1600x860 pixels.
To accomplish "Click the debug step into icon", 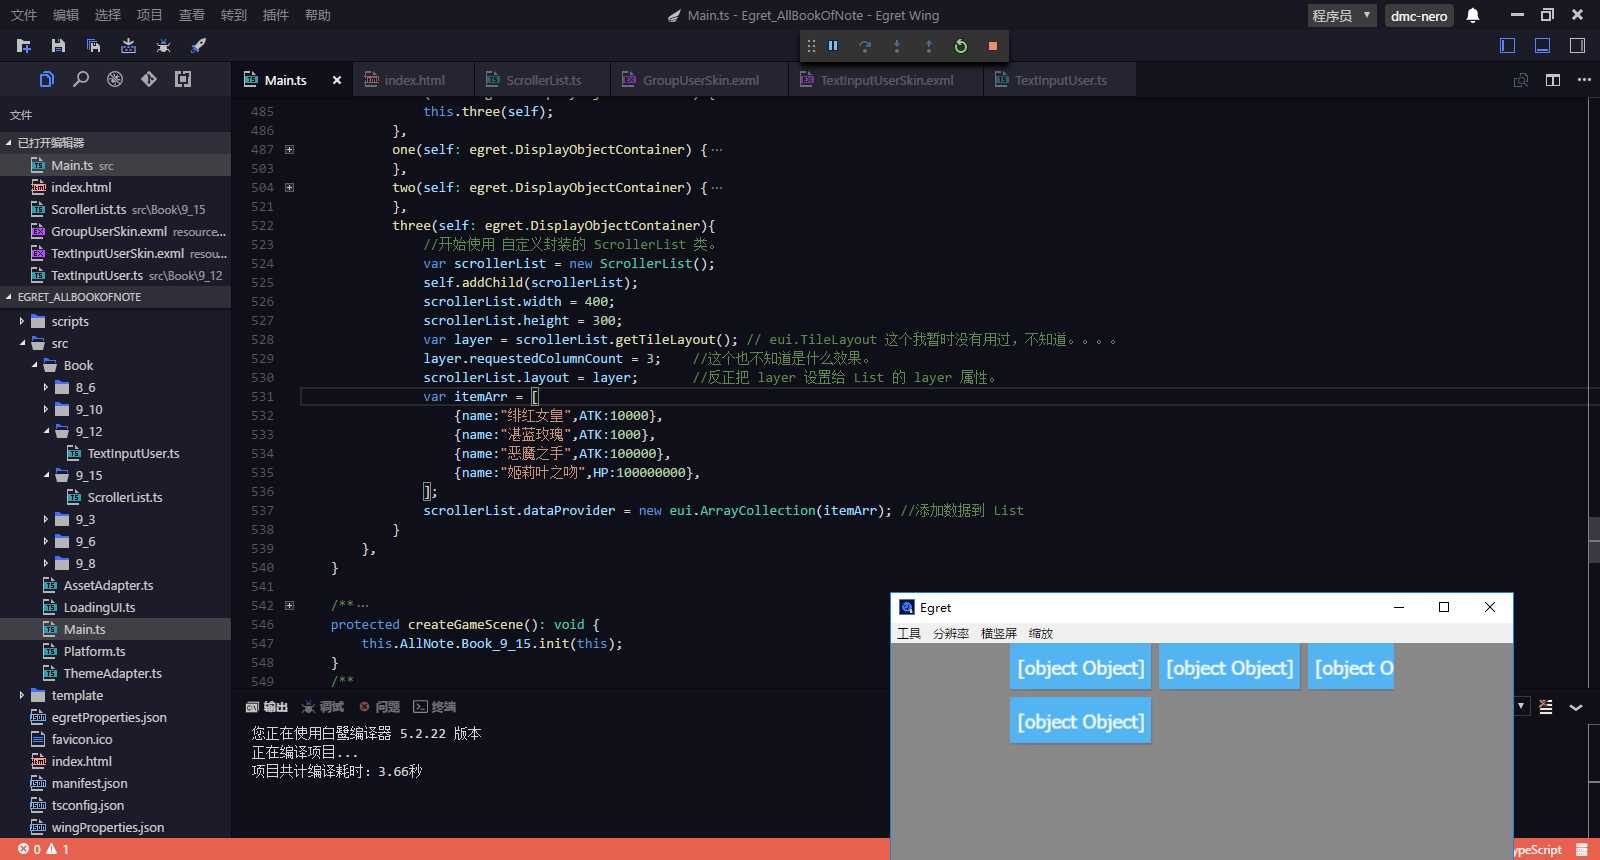I will click(897, 46).
